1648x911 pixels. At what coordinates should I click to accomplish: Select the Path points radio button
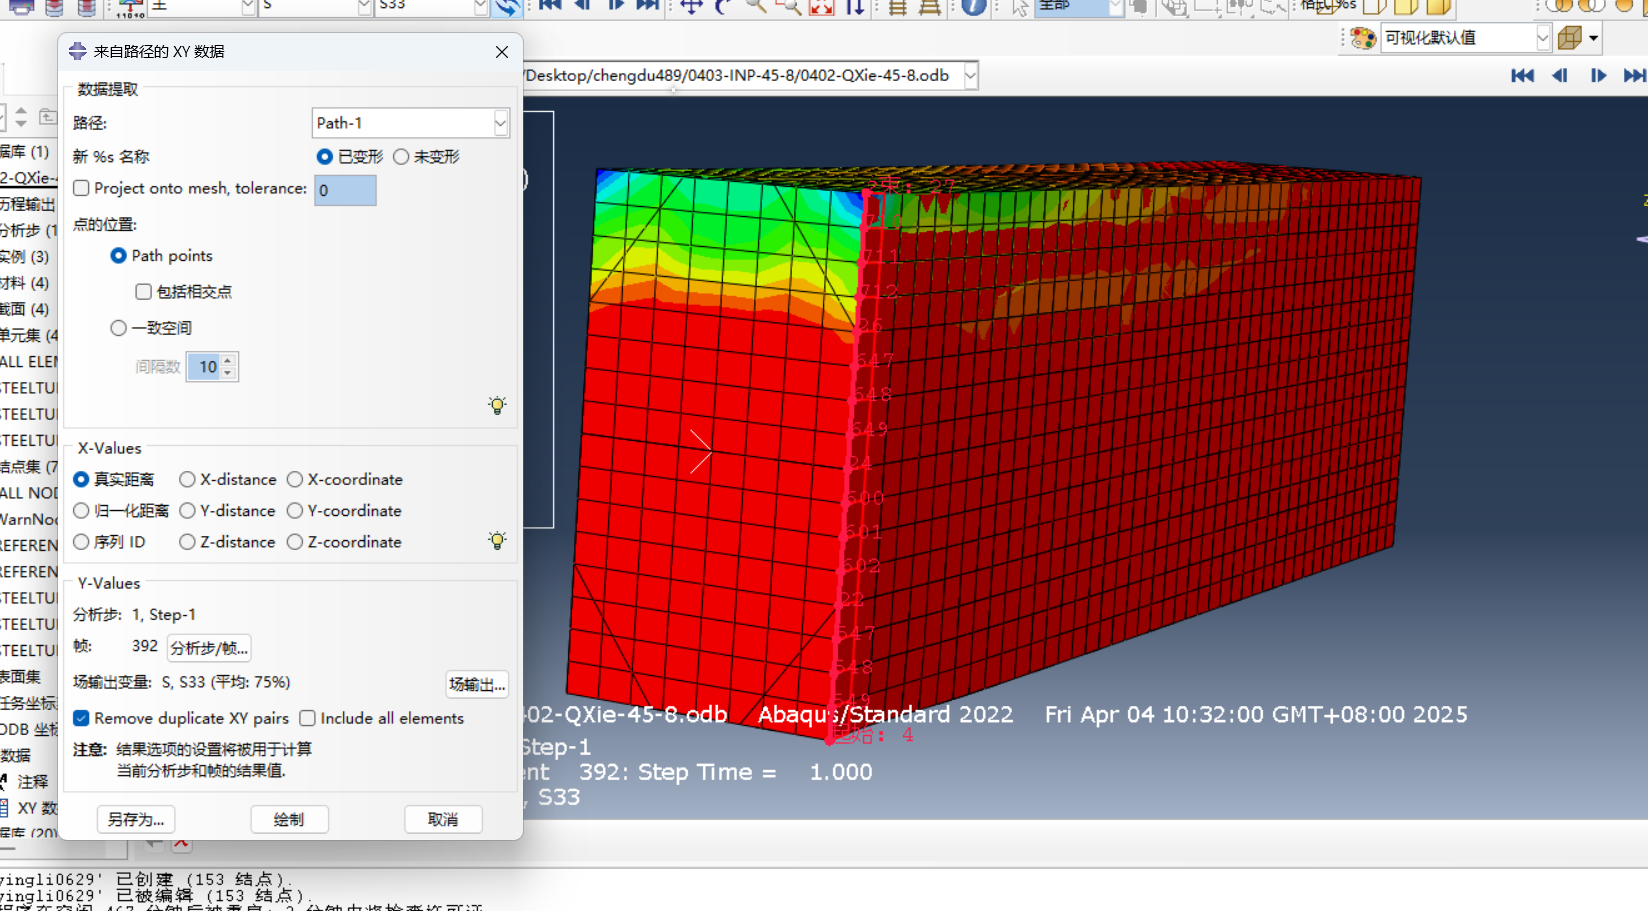(118, 256)
